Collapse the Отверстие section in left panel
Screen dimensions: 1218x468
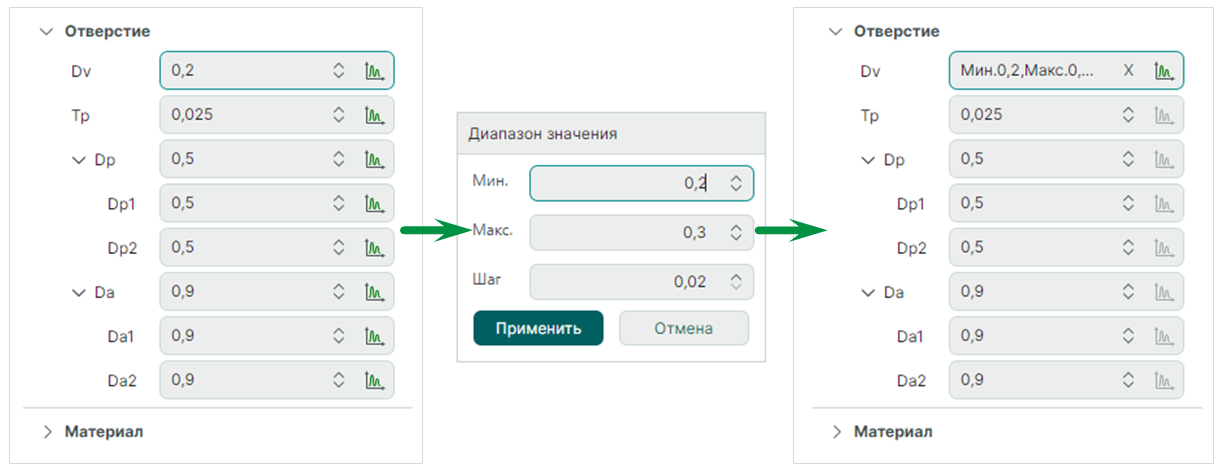45,31
